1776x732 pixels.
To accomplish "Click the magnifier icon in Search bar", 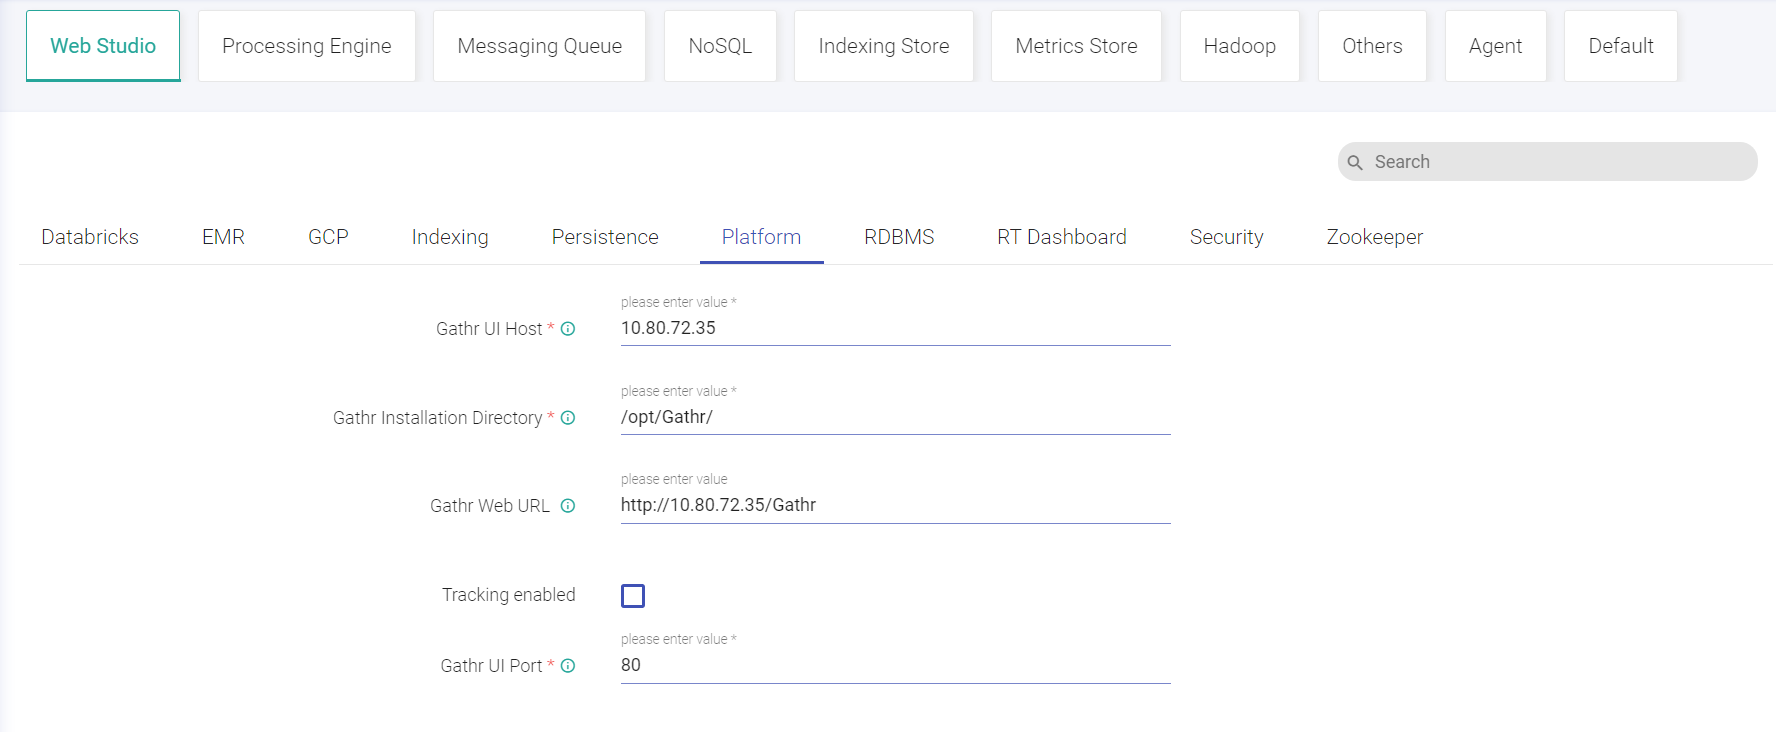I will (x=1355, y=162).
